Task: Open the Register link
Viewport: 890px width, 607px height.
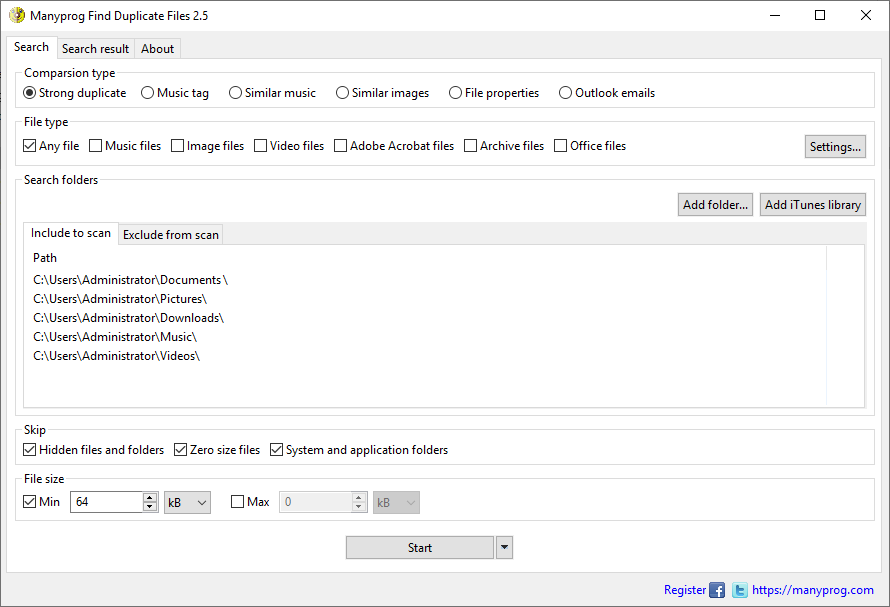Action: click(x=685, y=590)
